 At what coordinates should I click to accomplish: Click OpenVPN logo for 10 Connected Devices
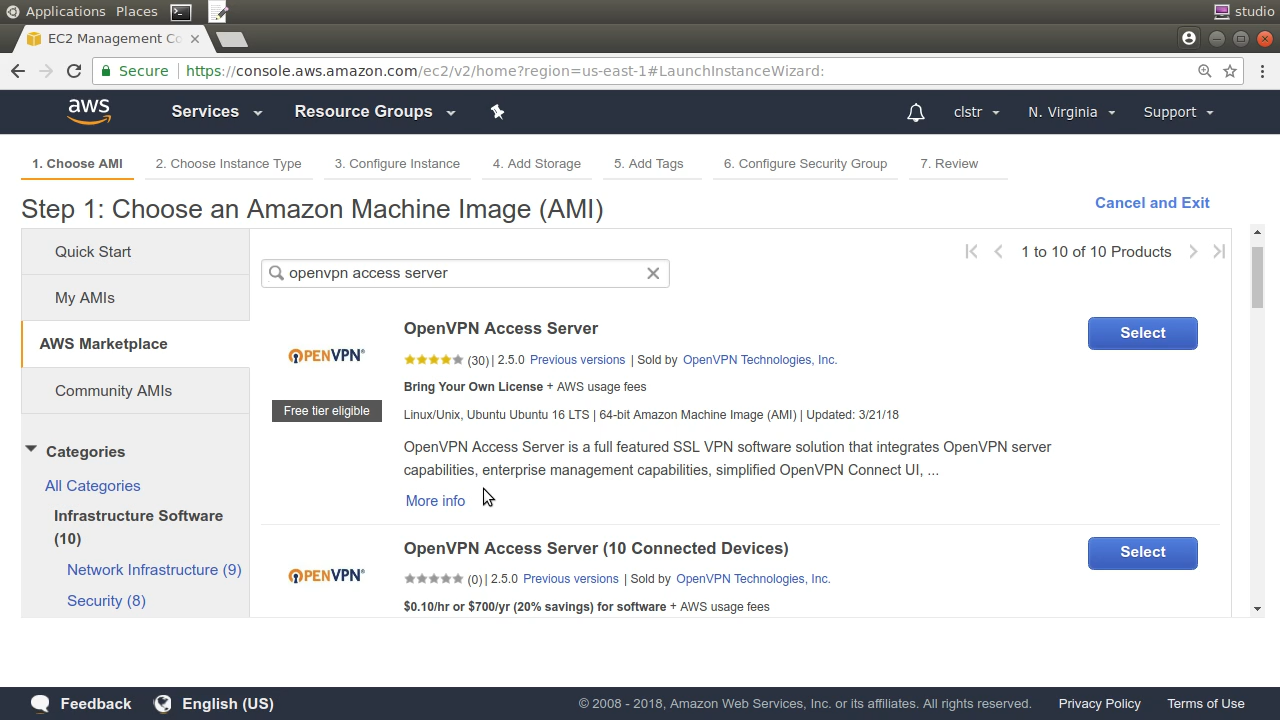tap(326, 575)
